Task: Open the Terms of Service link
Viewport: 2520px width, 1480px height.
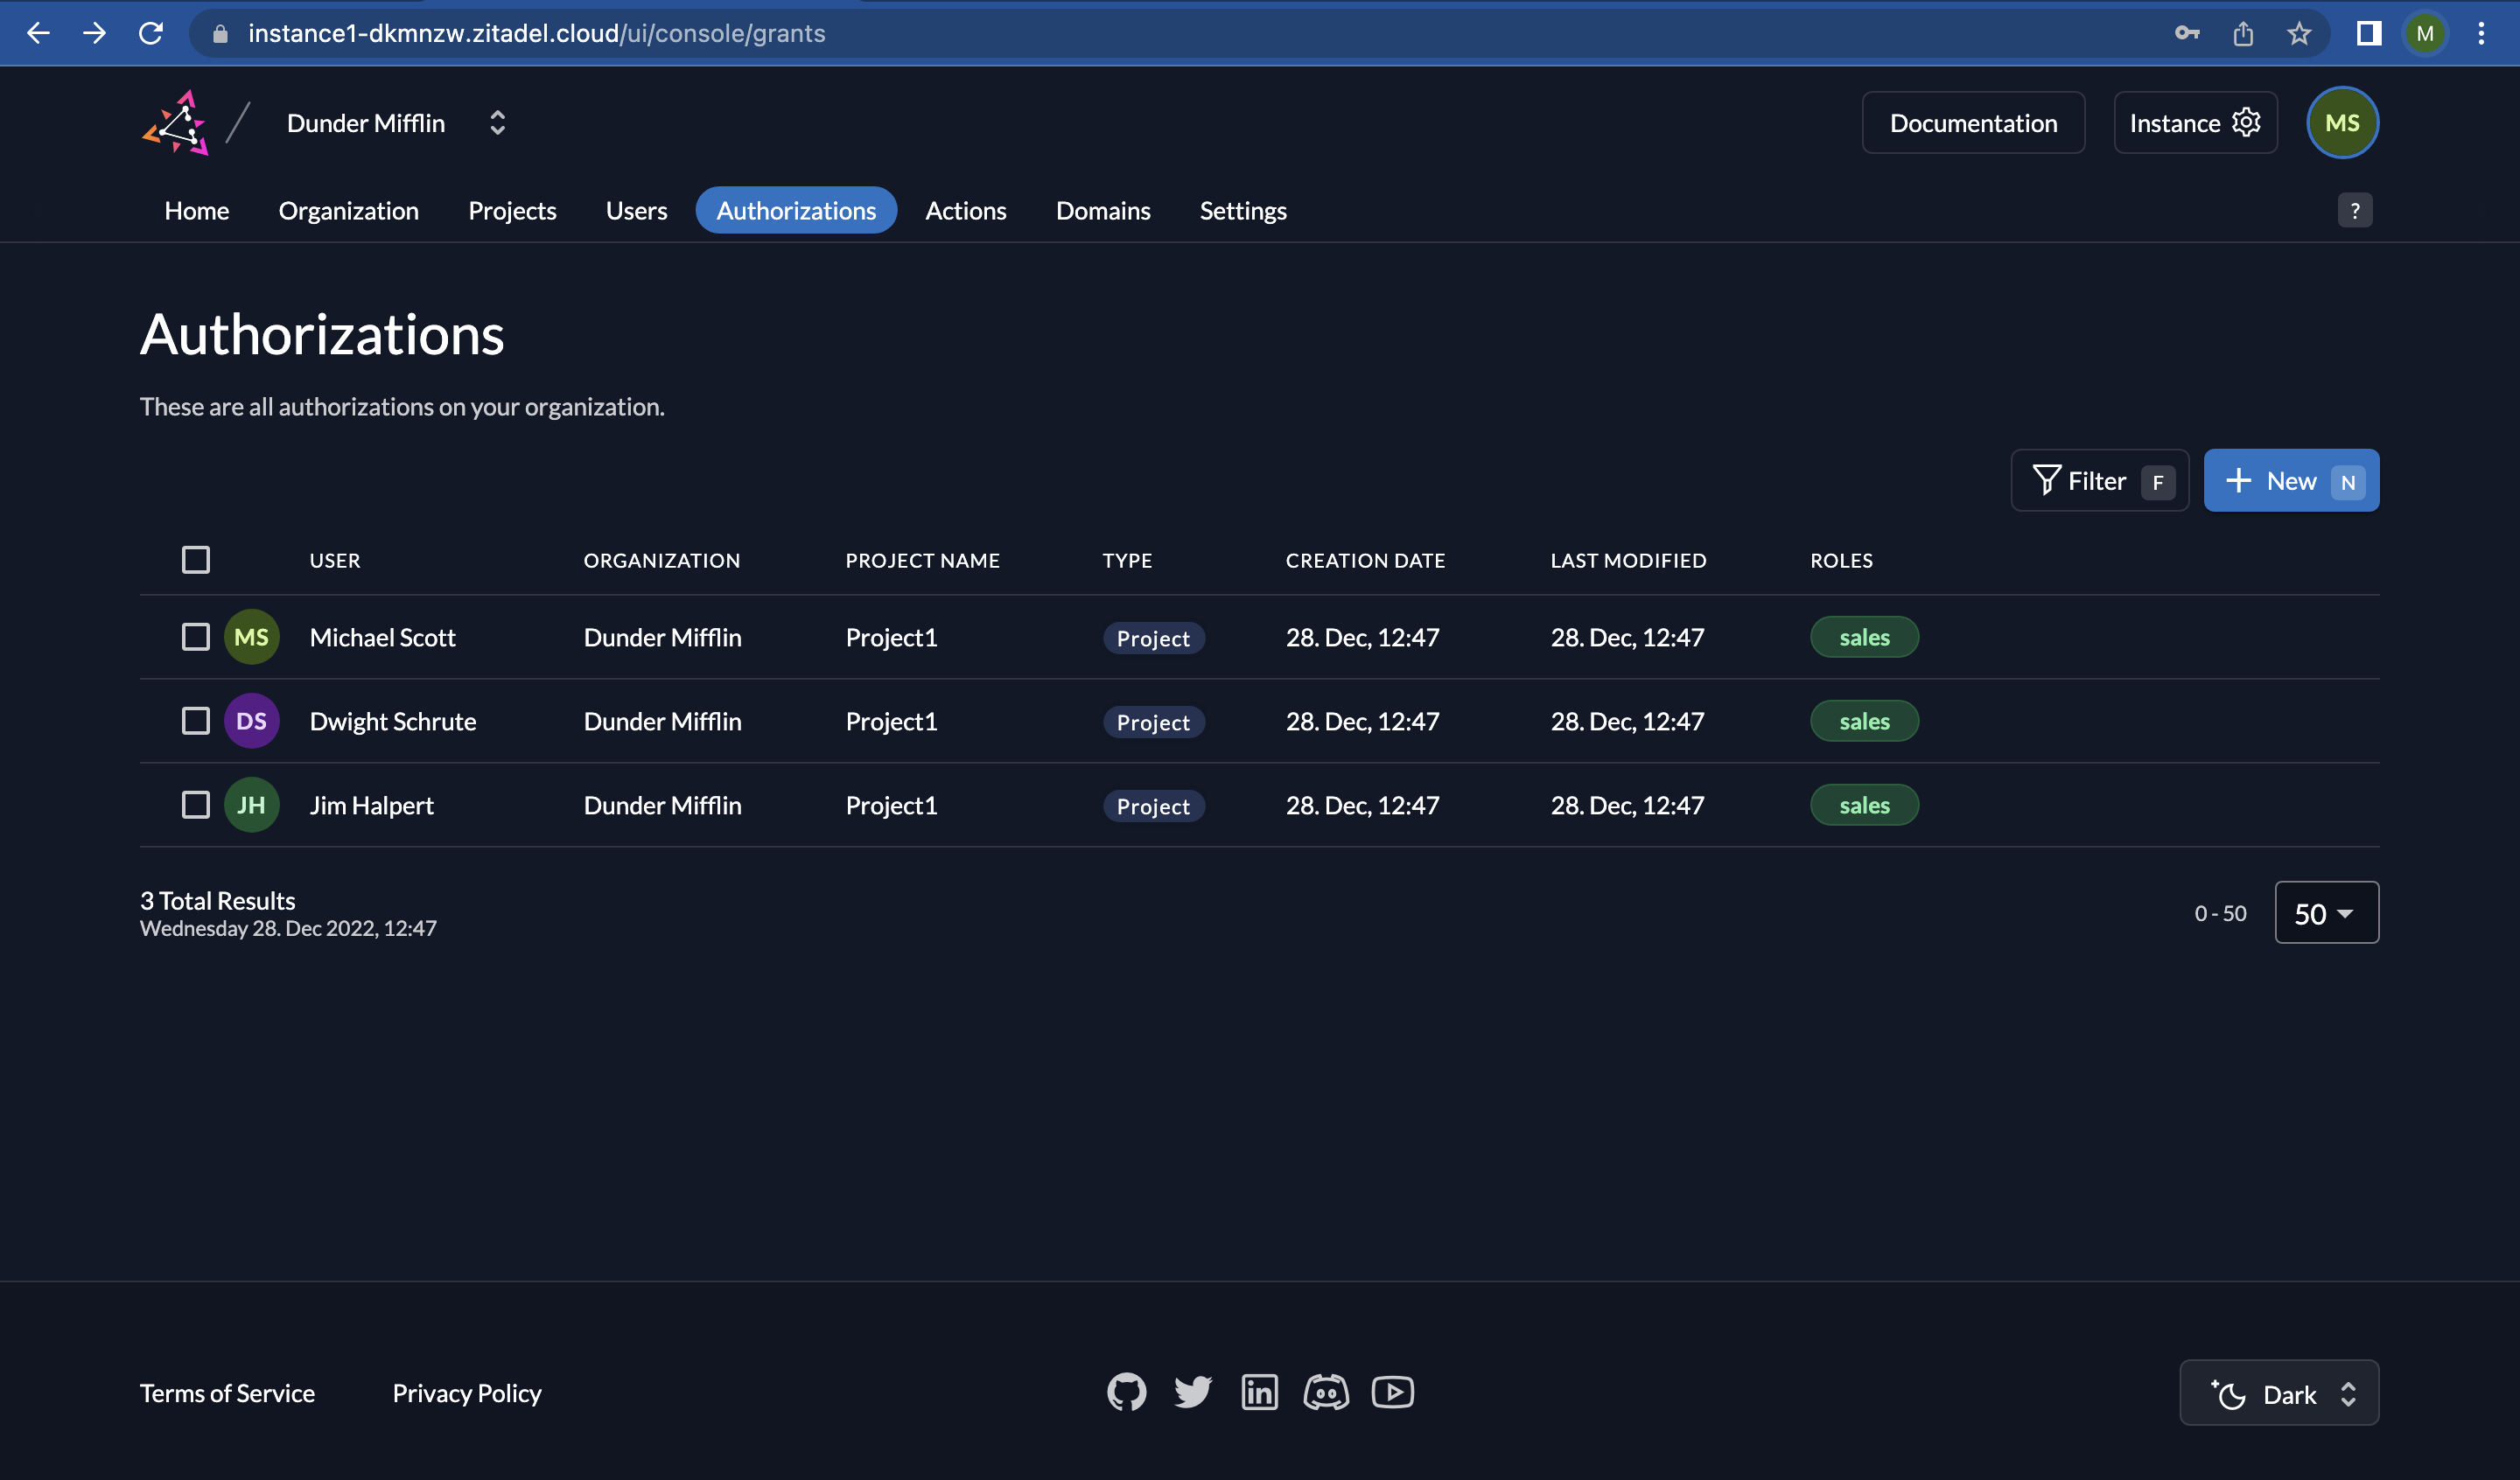Action: (x=227, y=1393)
